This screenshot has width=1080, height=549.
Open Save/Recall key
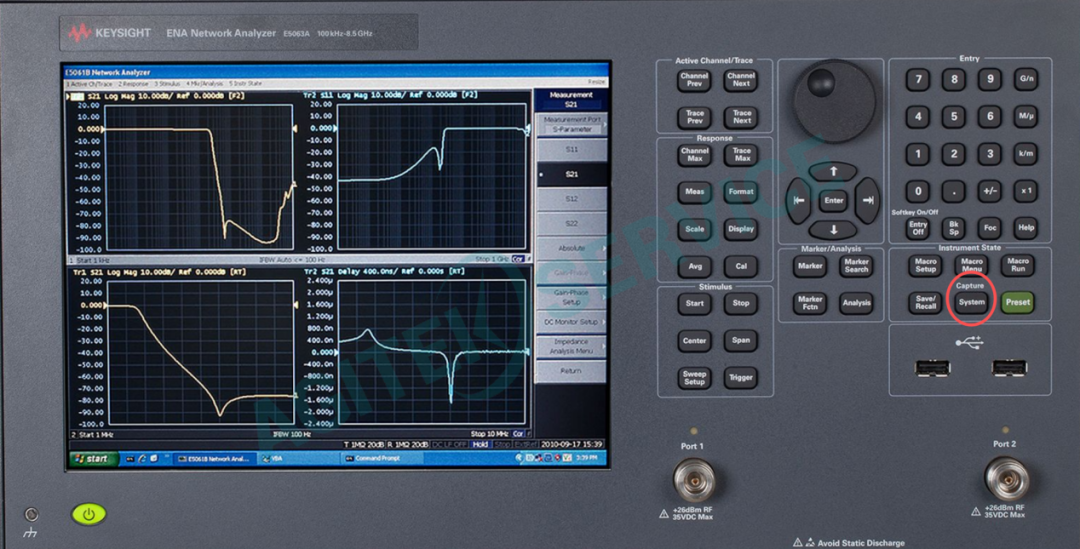(x=926, y=302)
